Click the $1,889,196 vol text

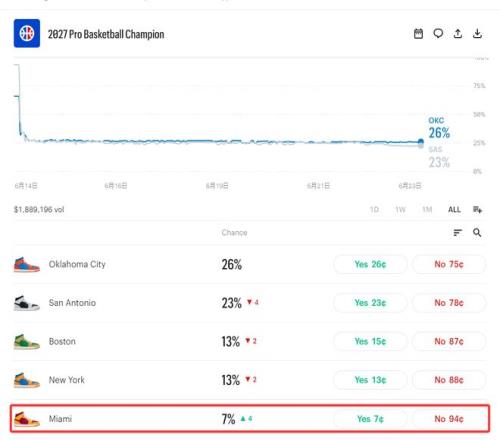39,209
